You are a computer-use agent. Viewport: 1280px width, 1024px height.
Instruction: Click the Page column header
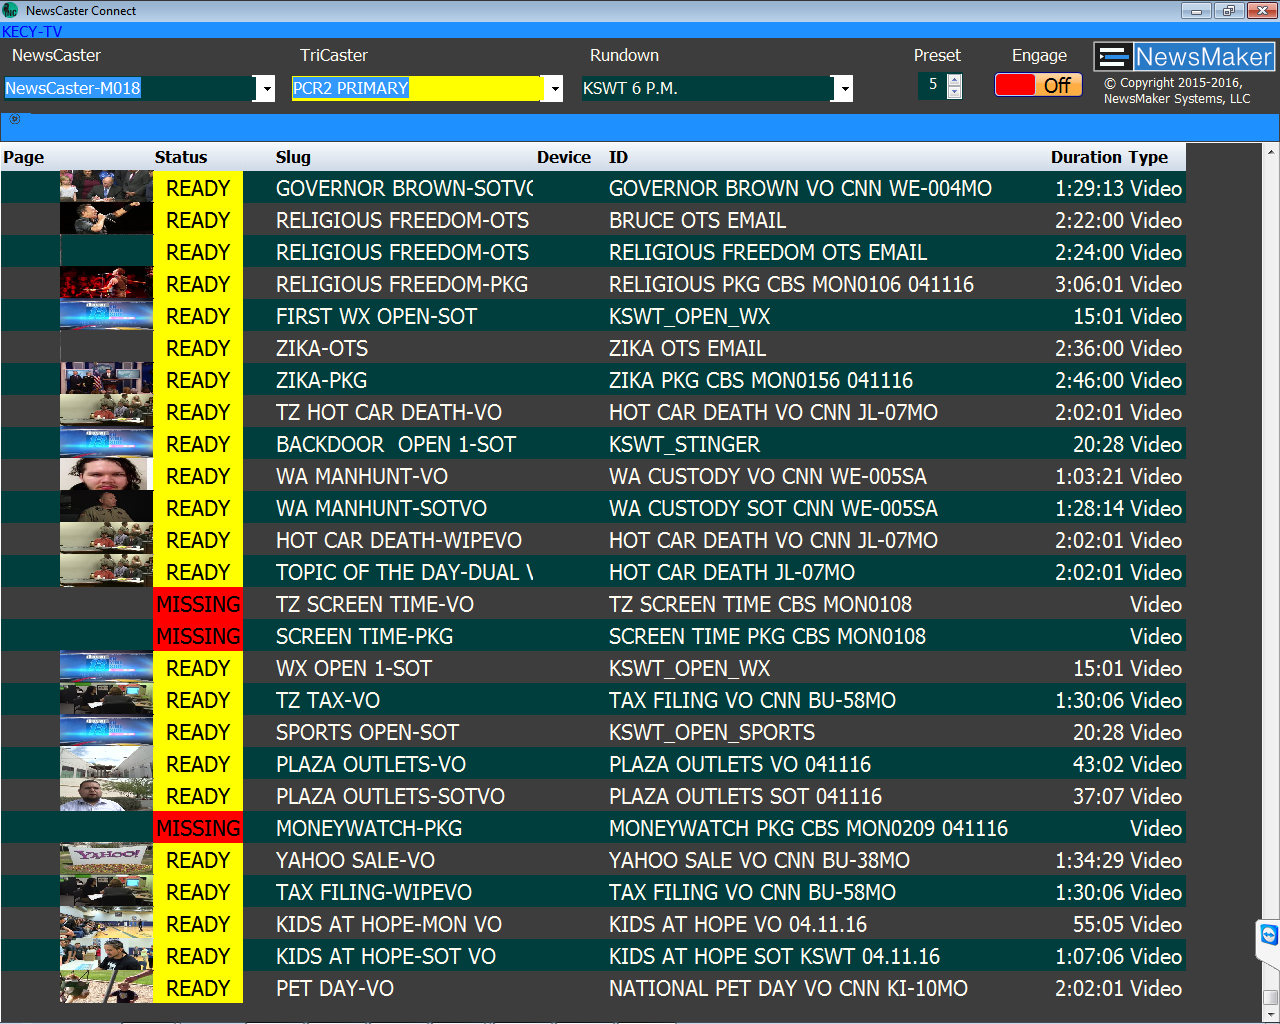pos(24,157)
